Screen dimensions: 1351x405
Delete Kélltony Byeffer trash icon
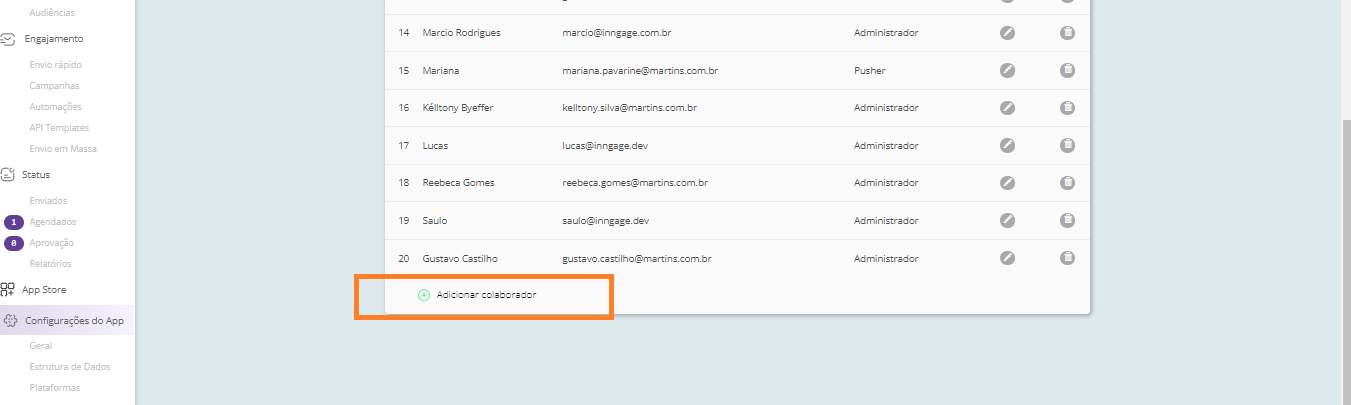(1067, 108)
